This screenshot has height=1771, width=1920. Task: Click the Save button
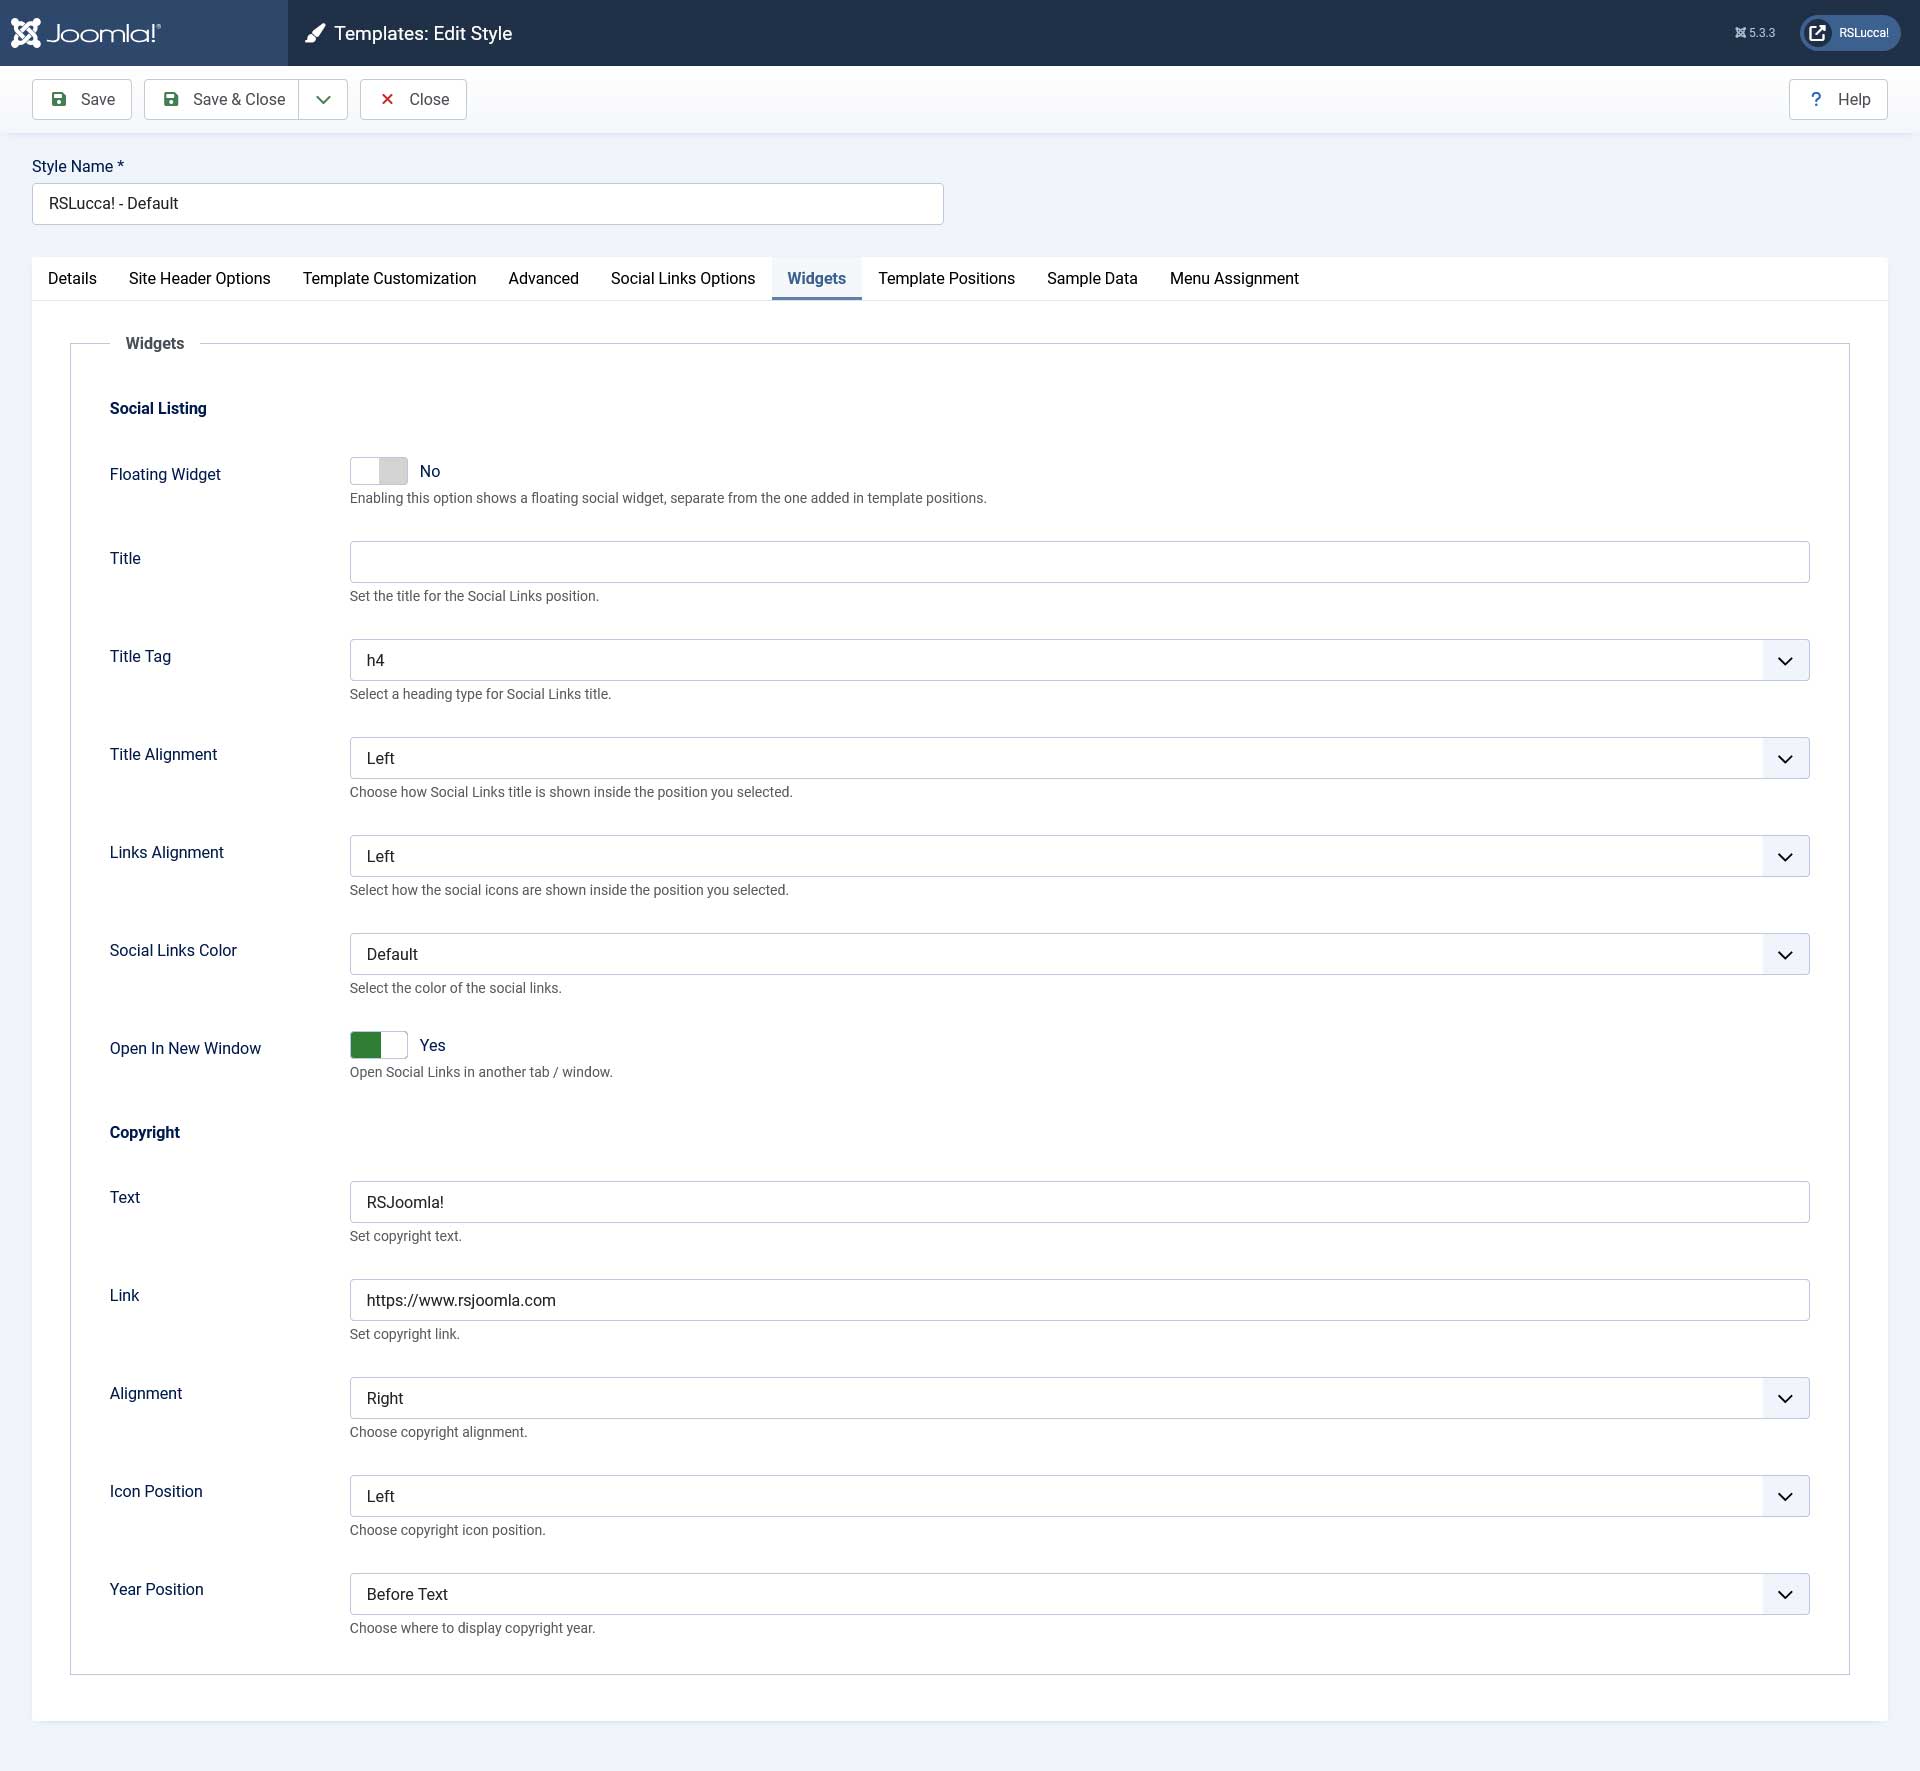click(x=82, y=99)
